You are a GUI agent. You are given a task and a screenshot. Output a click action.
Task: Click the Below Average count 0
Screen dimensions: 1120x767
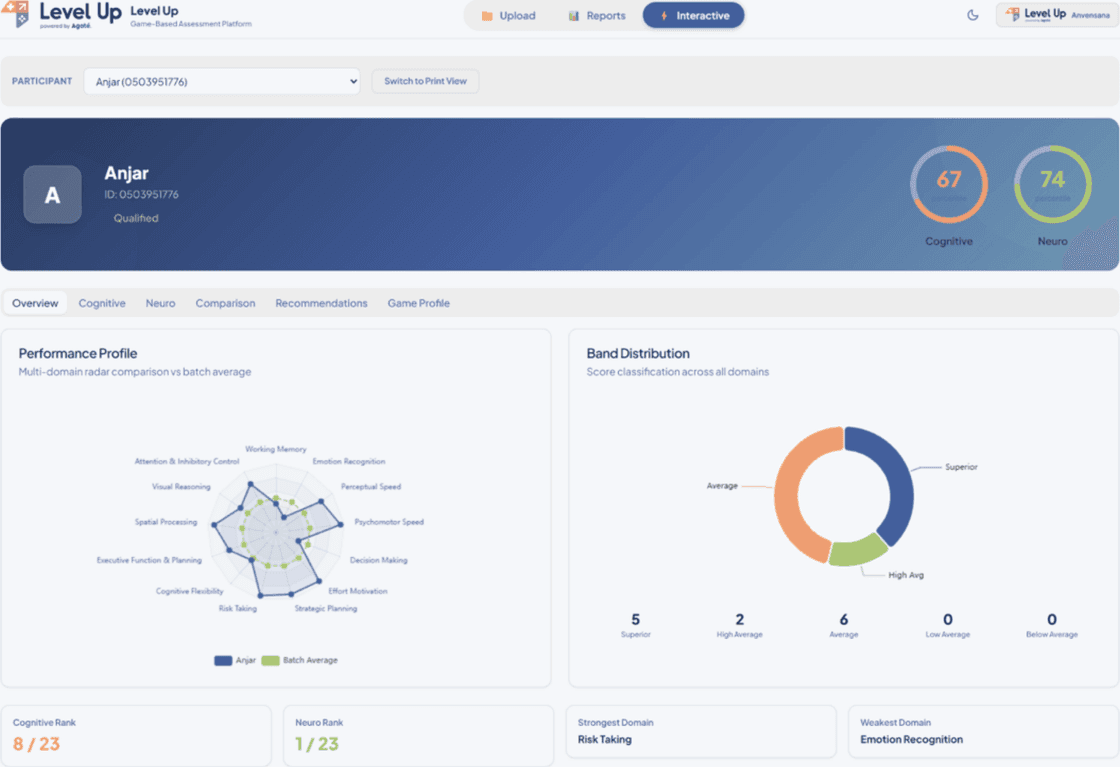point(1051,619)
